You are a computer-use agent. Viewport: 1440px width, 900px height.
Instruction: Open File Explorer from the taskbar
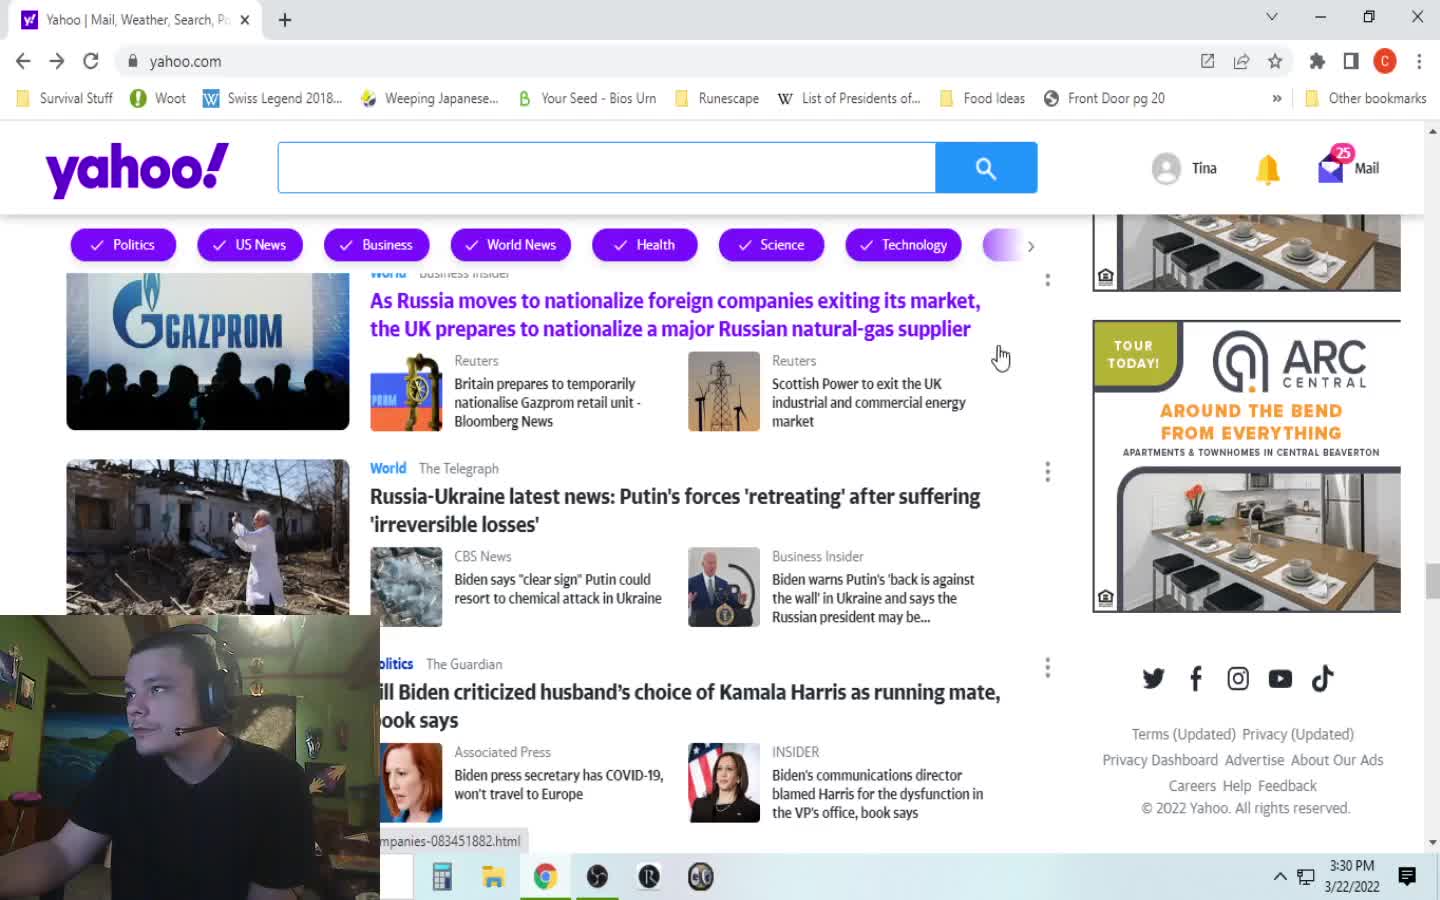point(493,877)
